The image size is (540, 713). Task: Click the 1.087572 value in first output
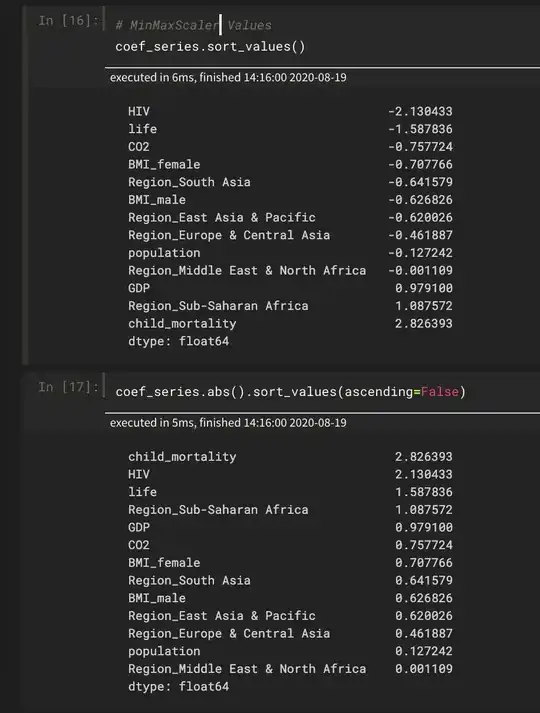(424, 306)
